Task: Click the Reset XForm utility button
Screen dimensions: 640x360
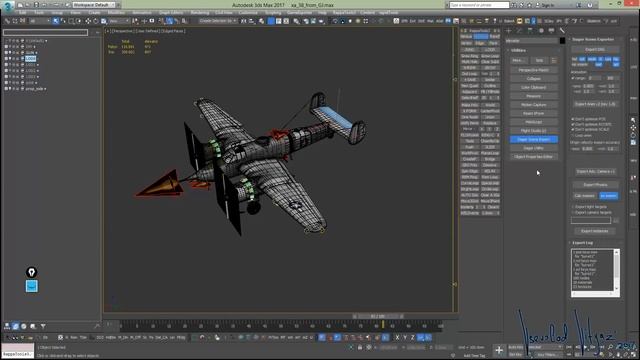Action: pos(533,113)
